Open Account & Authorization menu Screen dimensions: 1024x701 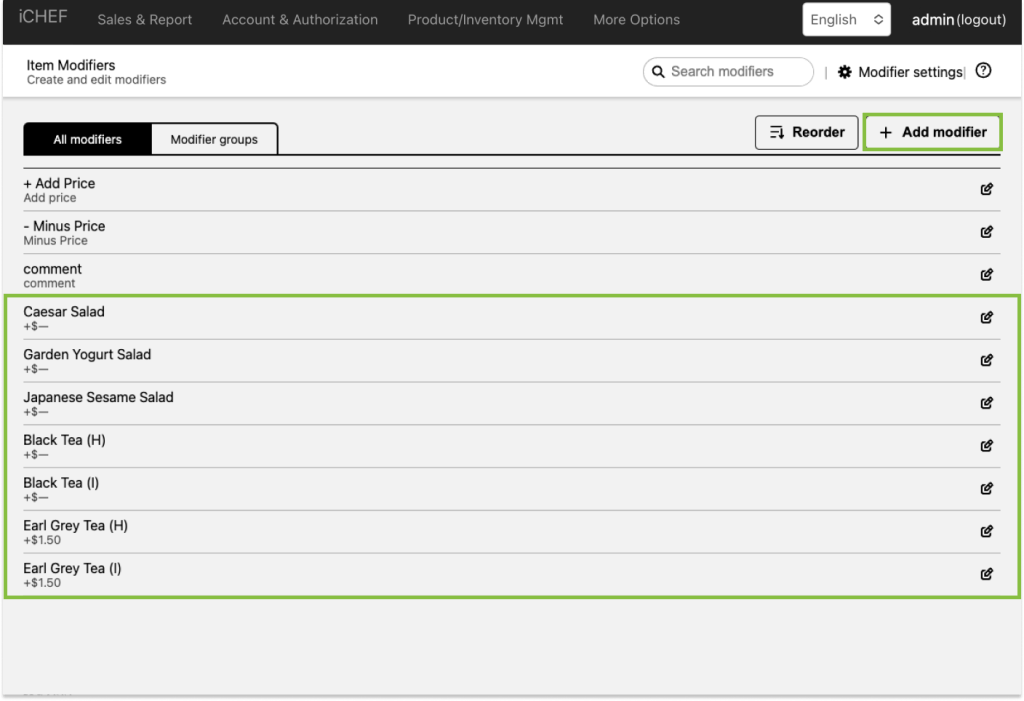(x=300, y=20)
